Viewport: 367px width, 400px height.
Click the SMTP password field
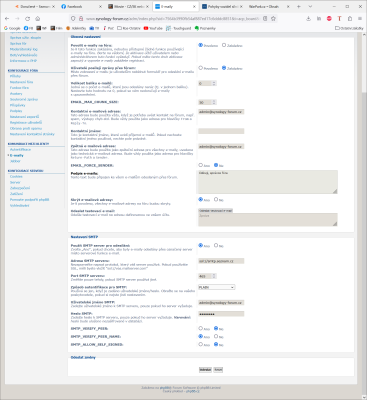click(221, 314)
